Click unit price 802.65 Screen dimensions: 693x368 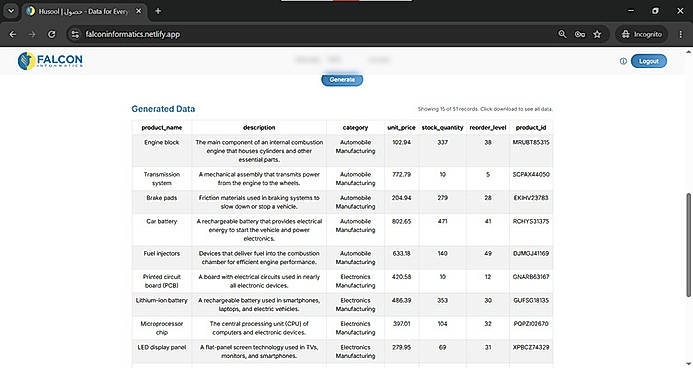coord(401,221)
